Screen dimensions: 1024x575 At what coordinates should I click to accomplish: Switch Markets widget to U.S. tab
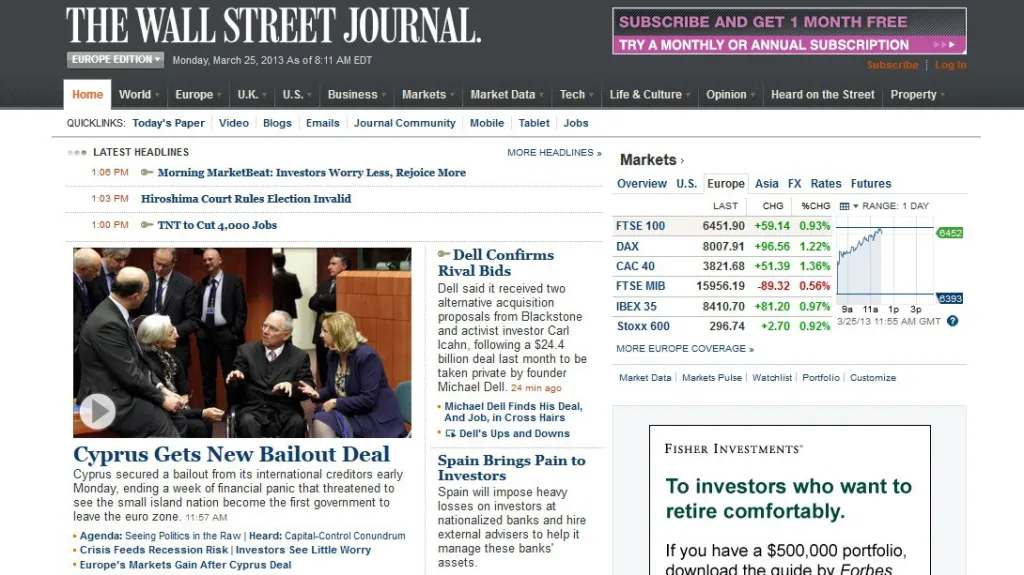686,184
